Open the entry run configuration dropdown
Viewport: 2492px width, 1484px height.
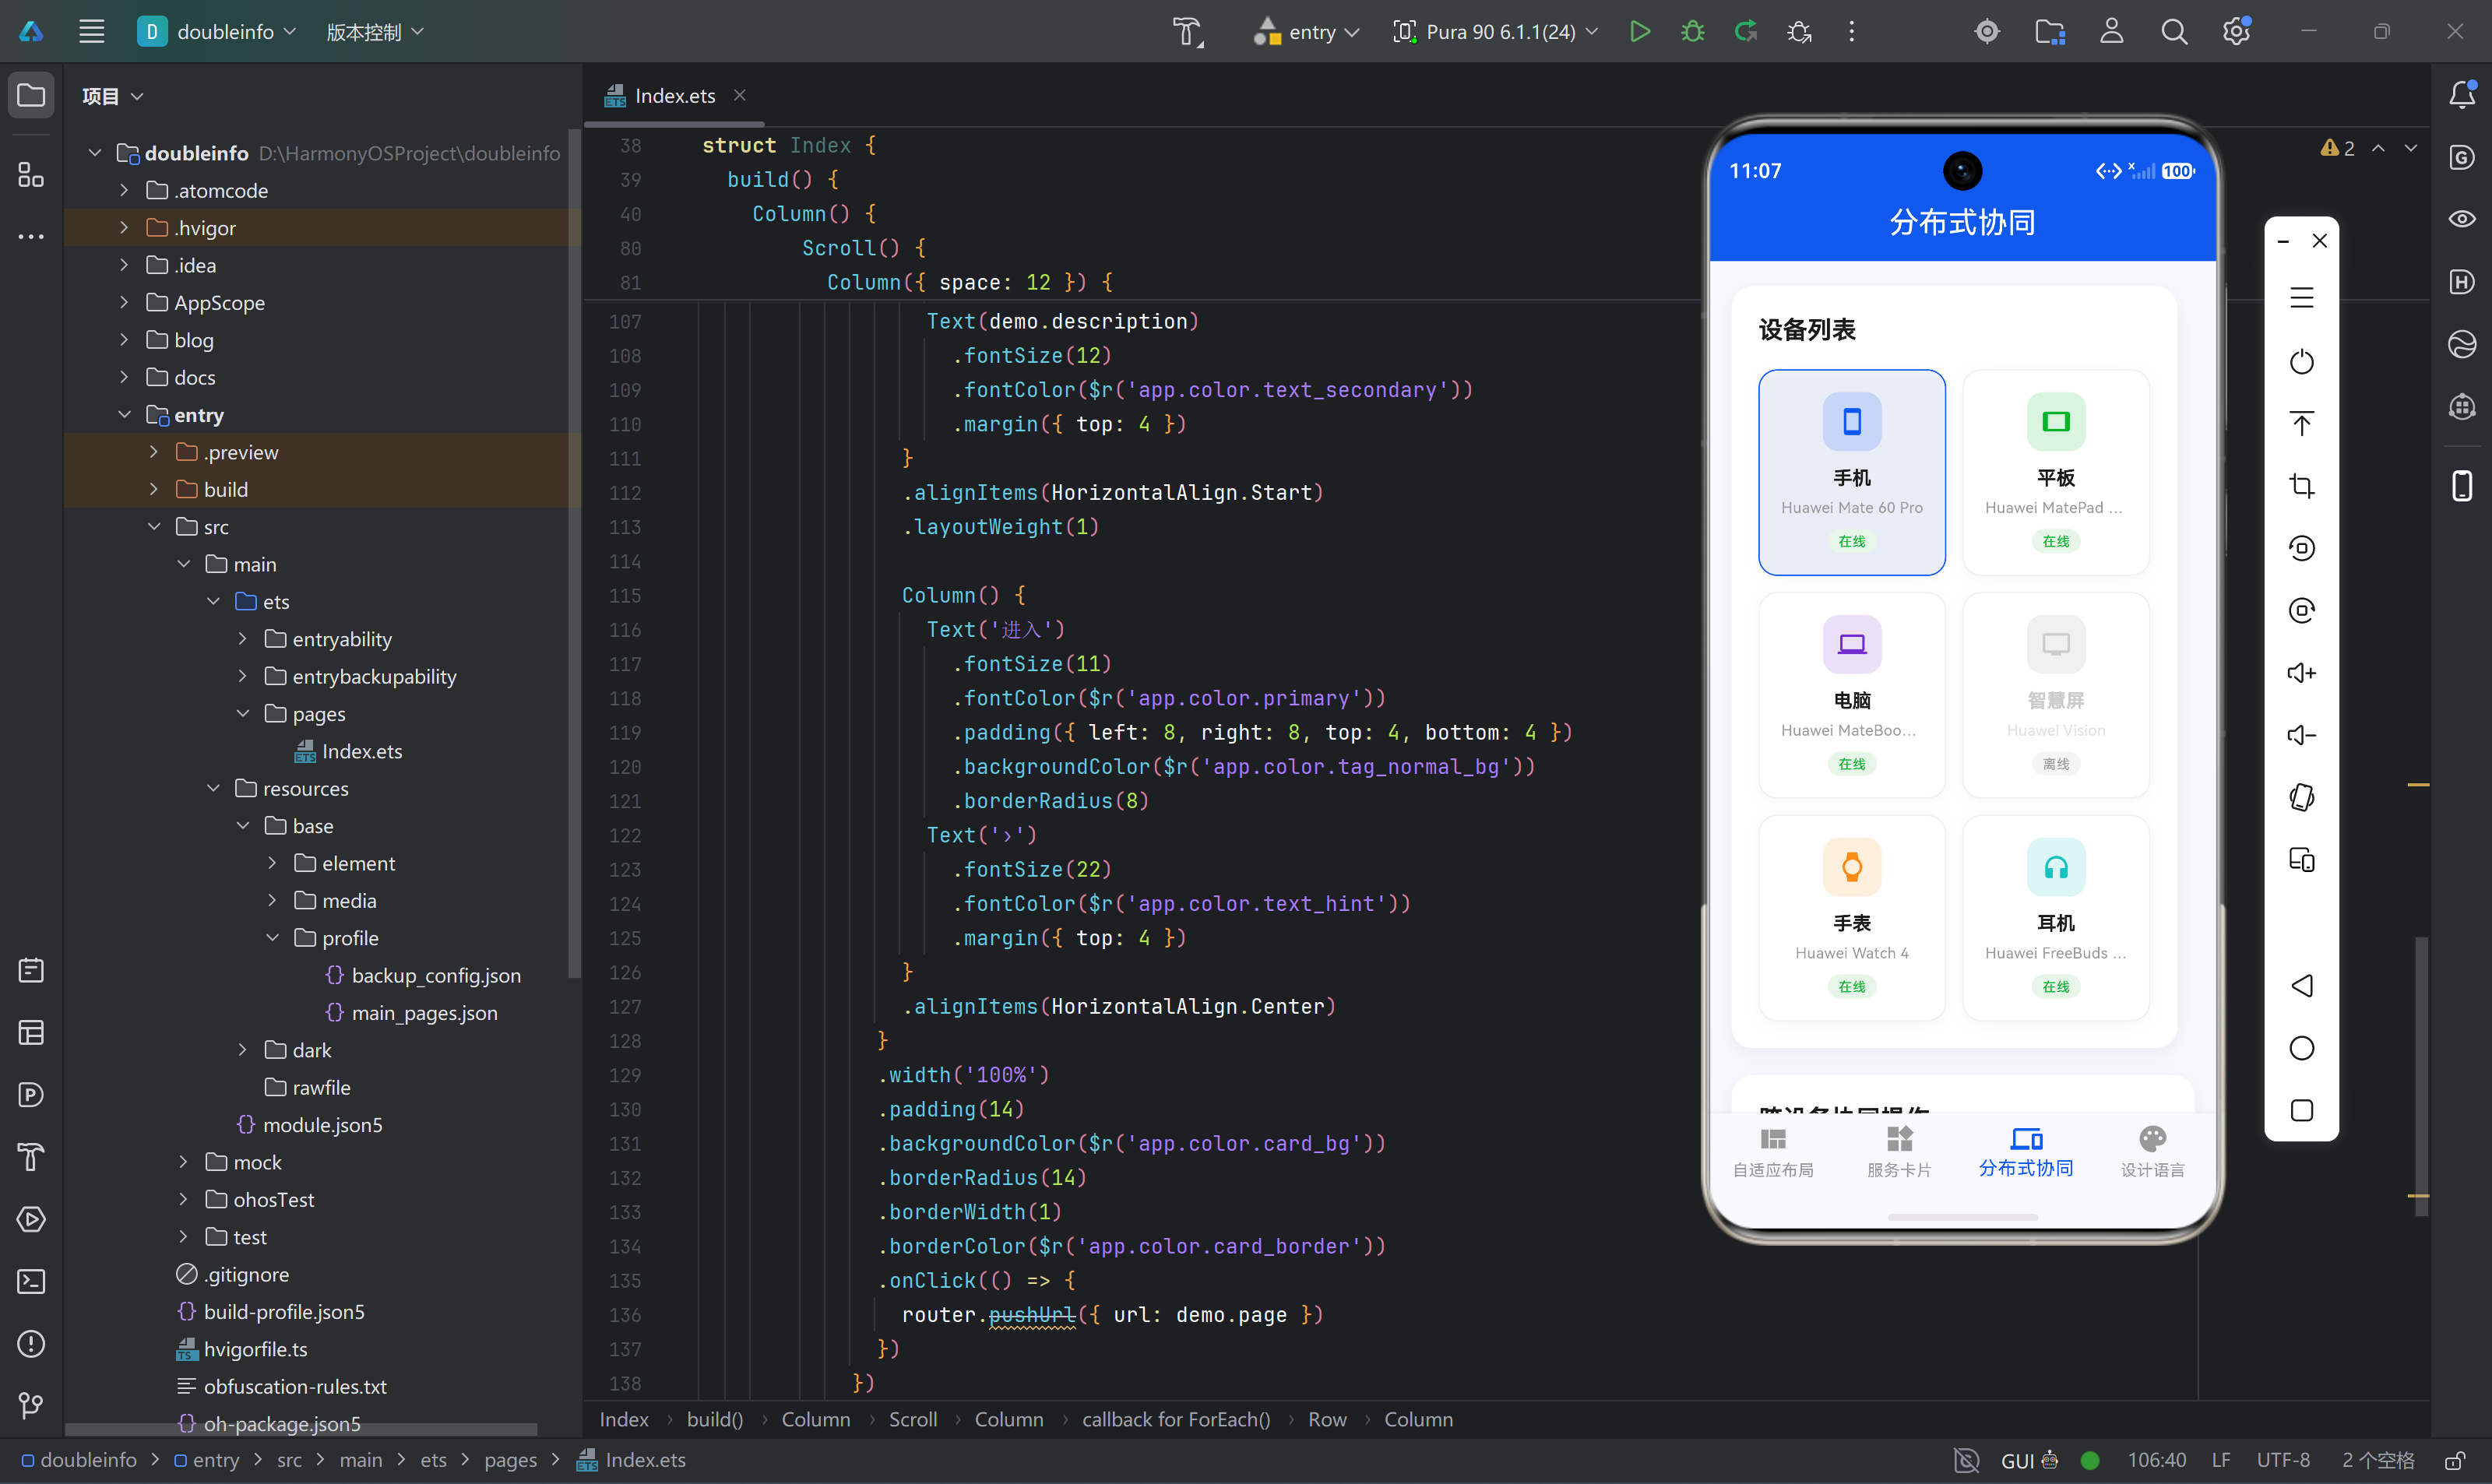point(1306,31)
